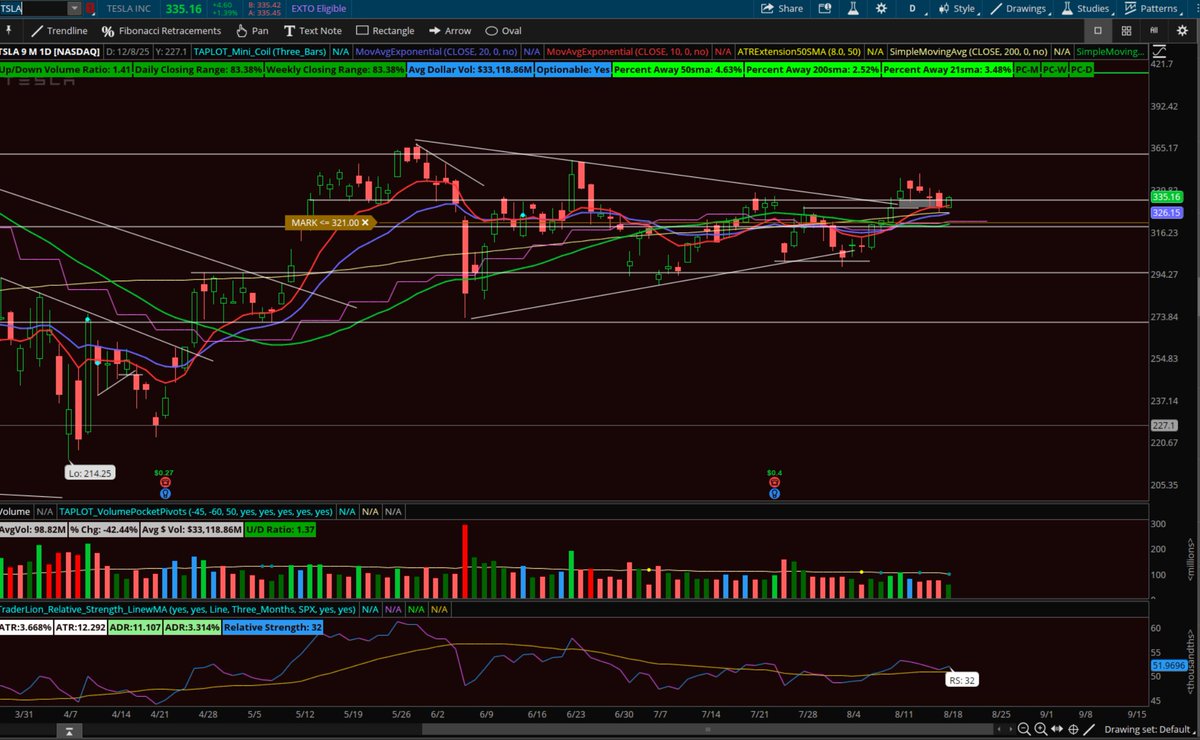Switch to single chart layout square icon
The width and height of the screenshot is (1200, 740).
coord(1097,31)
